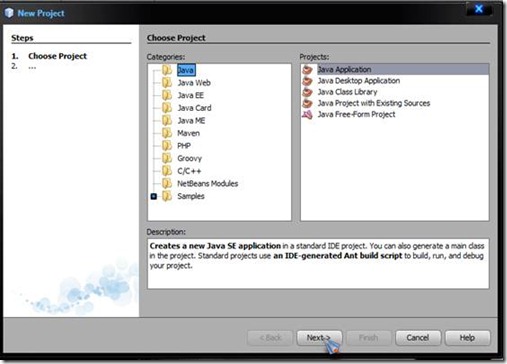Click the Java Class Library icon
Screen dimensions: 507x364
tap(307, 92)
